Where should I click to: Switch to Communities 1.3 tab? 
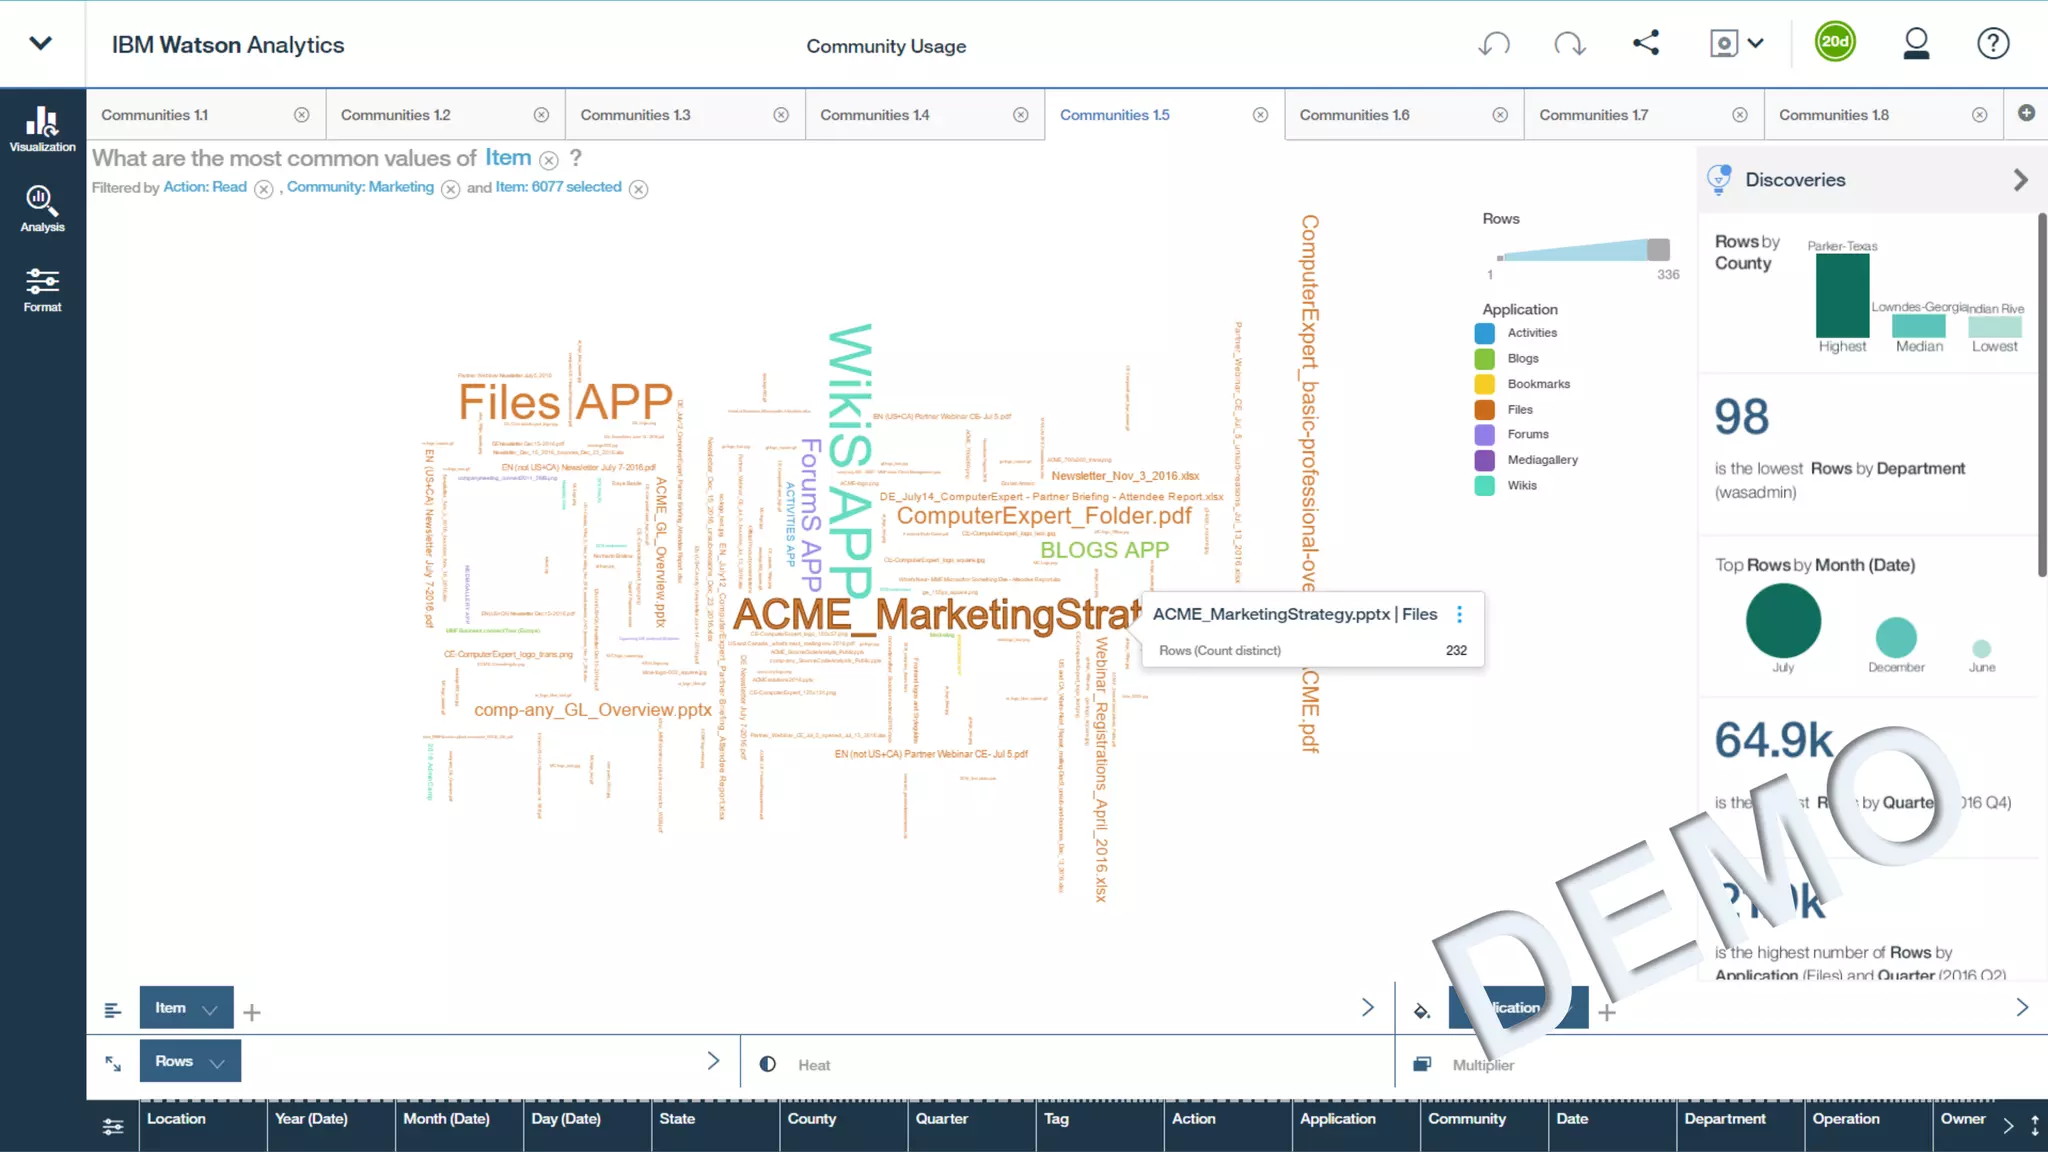[636, 115]
